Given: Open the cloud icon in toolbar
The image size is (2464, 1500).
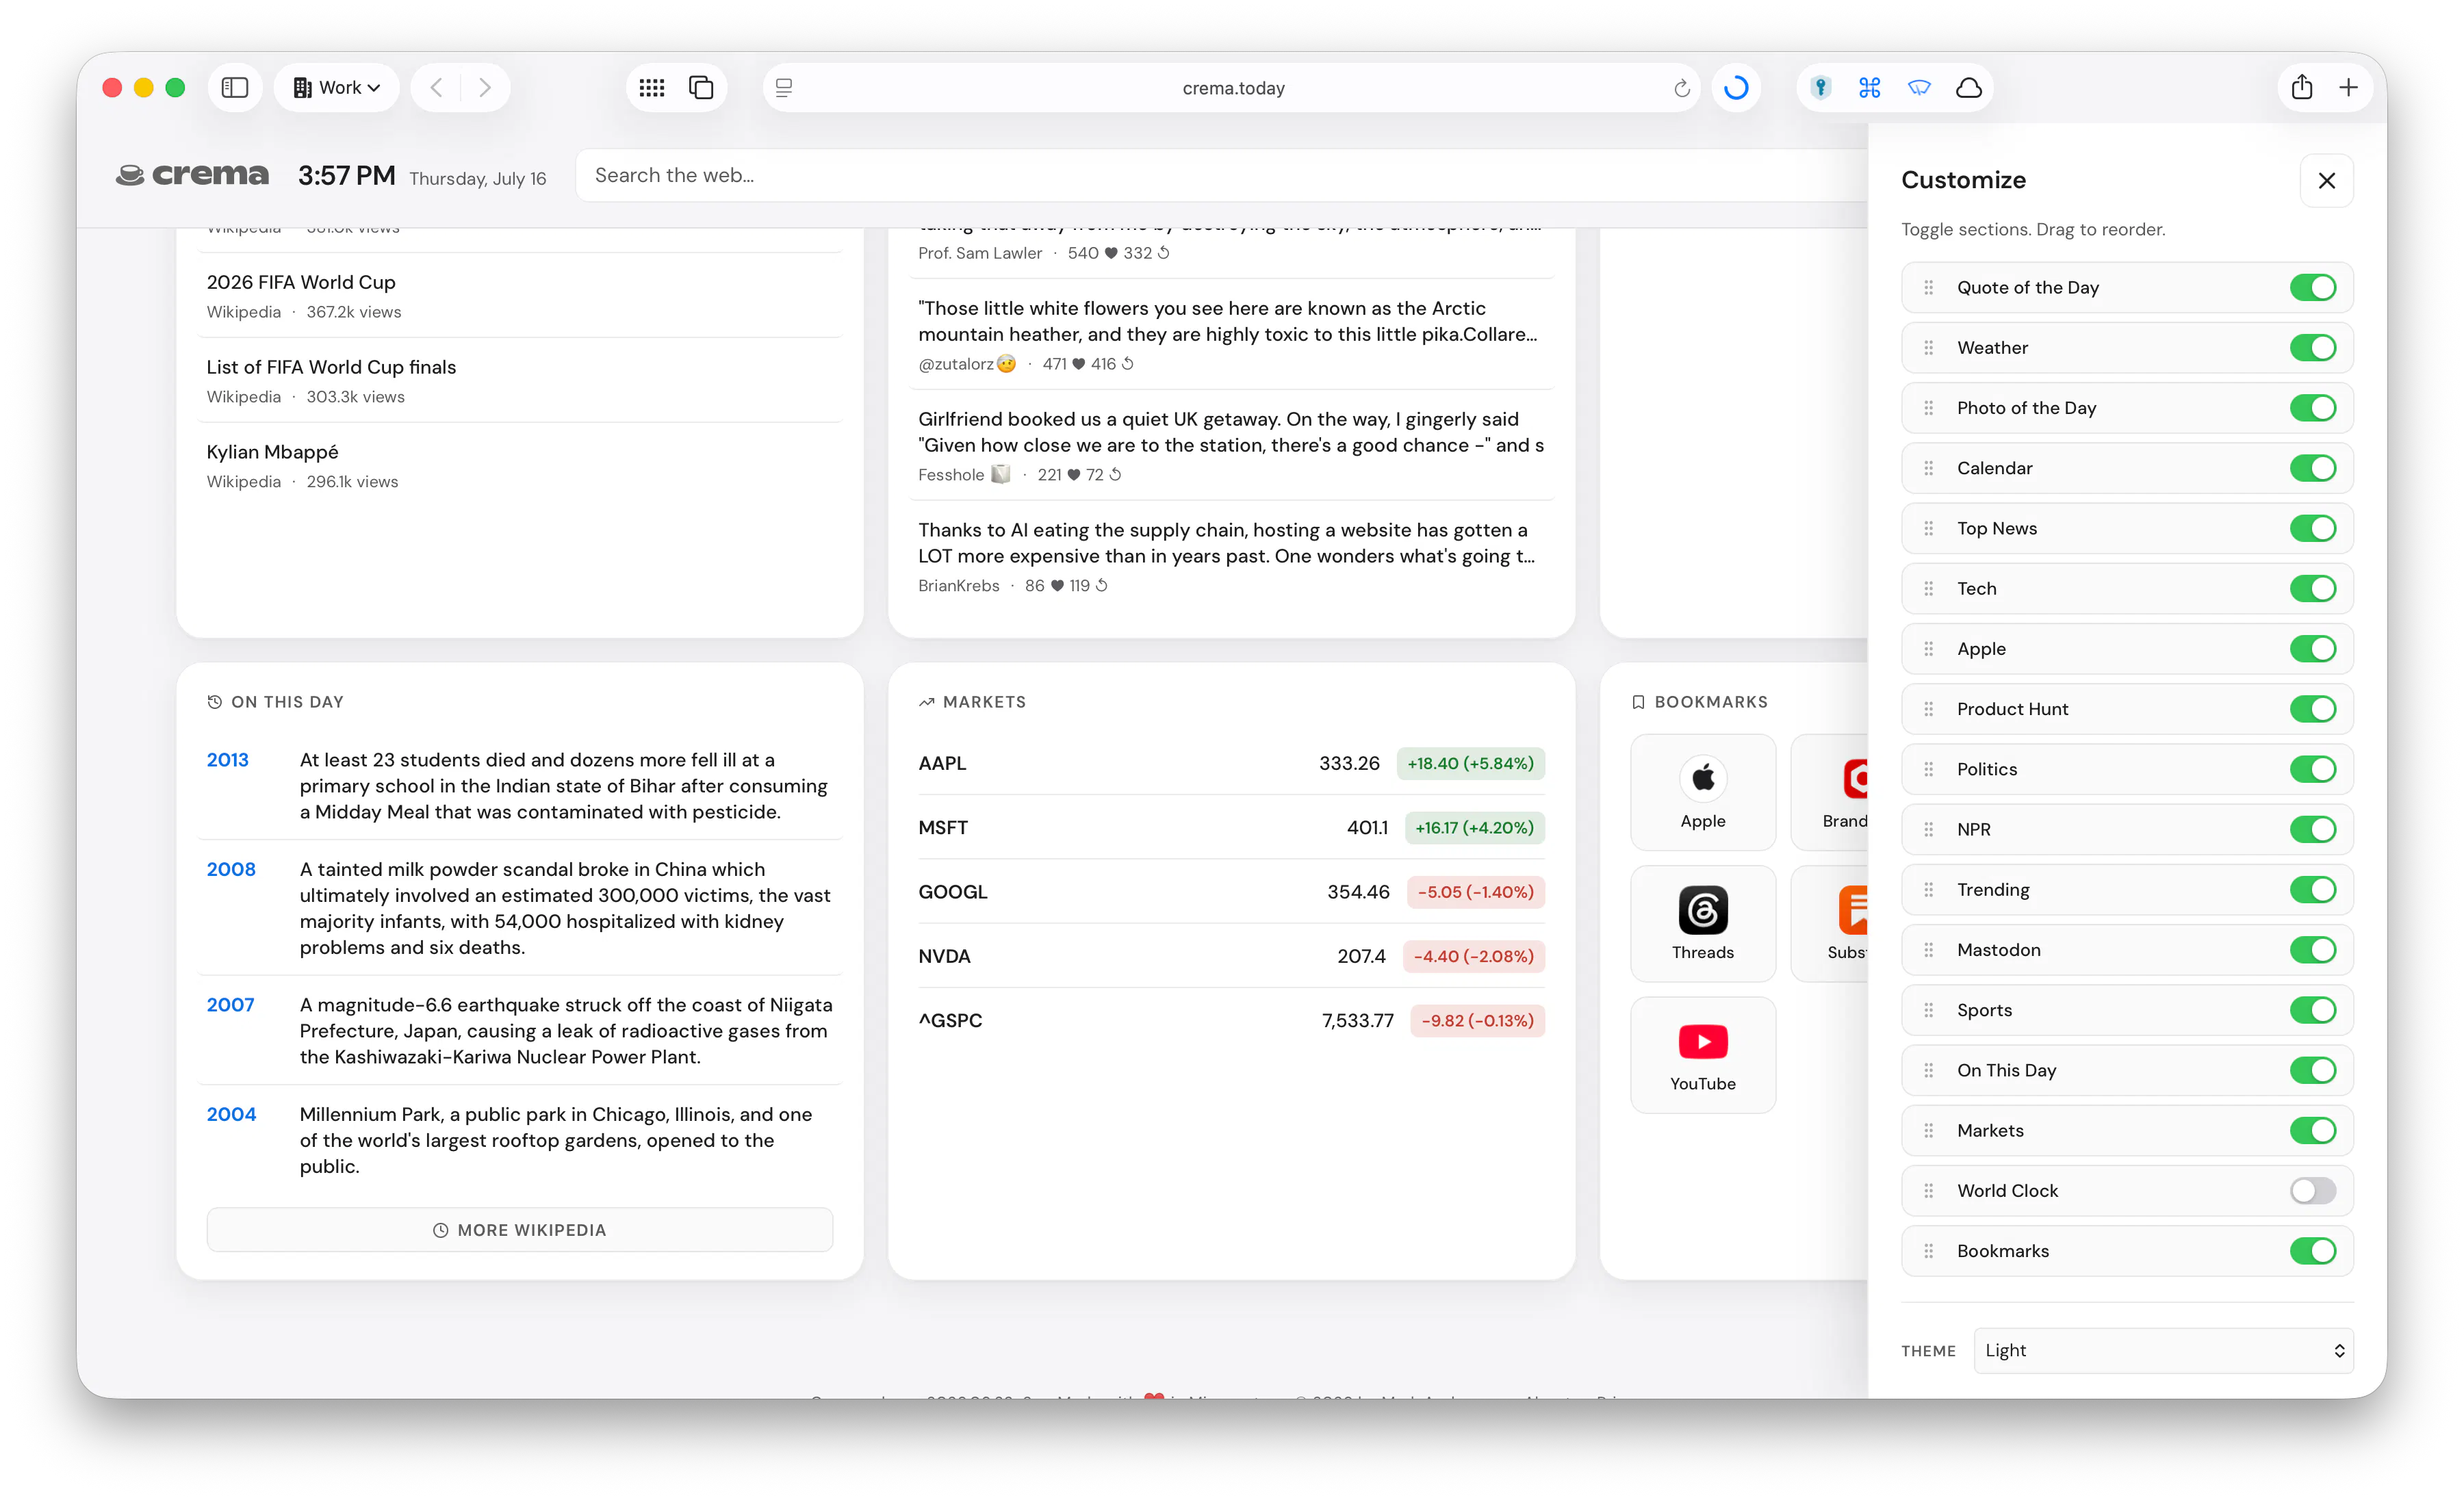Looking at the screenshot, I should [1968, 88].
